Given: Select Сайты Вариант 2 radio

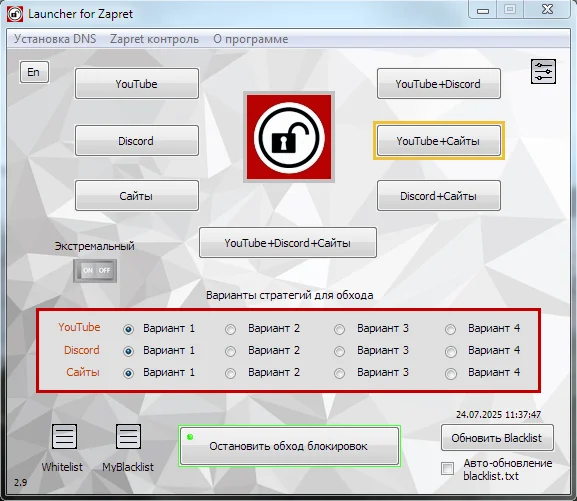Looking at the screenshot, I should 230,374.
